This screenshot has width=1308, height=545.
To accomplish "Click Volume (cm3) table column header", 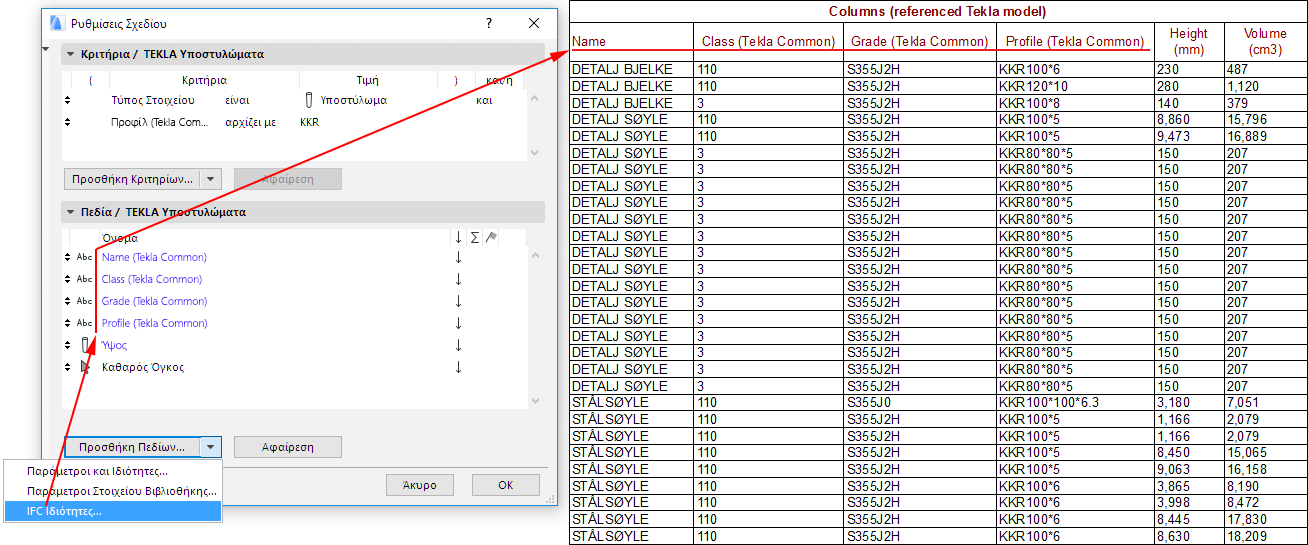I will click(1266, 41).
